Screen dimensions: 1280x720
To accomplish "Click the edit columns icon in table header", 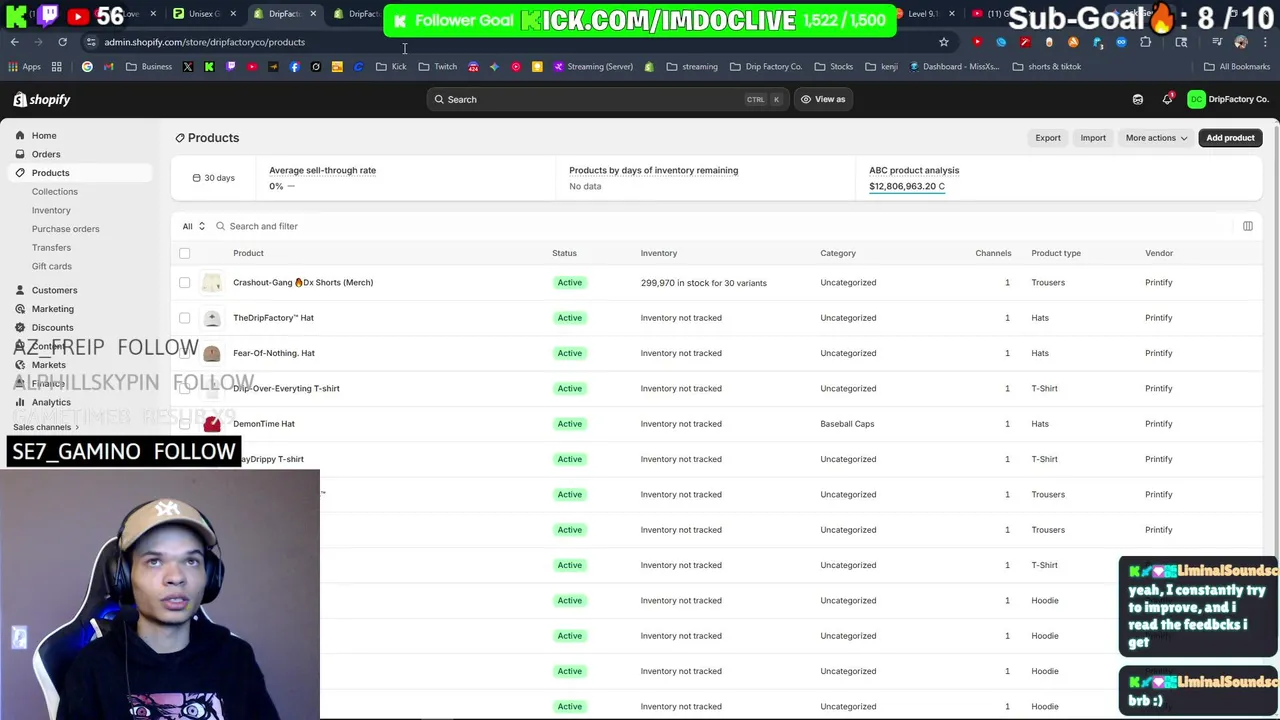I will click(1248, 226).
